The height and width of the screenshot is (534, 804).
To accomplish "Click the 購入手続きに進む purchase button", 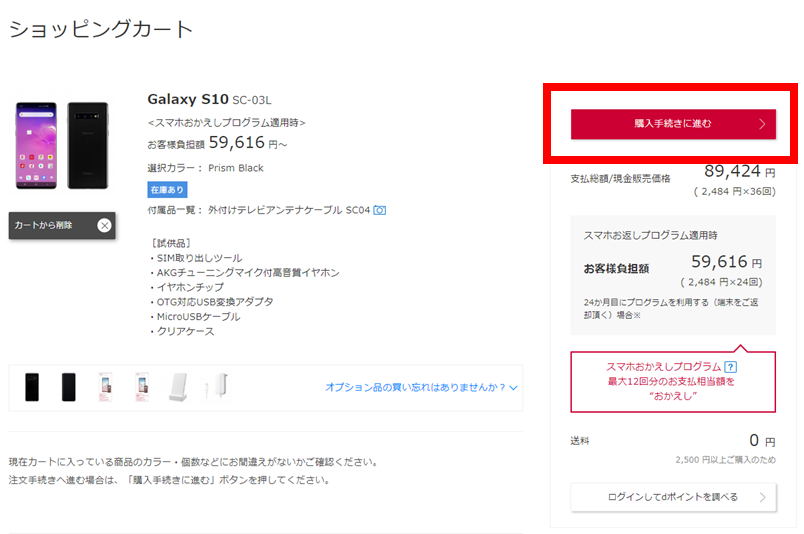I will [673, 124].
